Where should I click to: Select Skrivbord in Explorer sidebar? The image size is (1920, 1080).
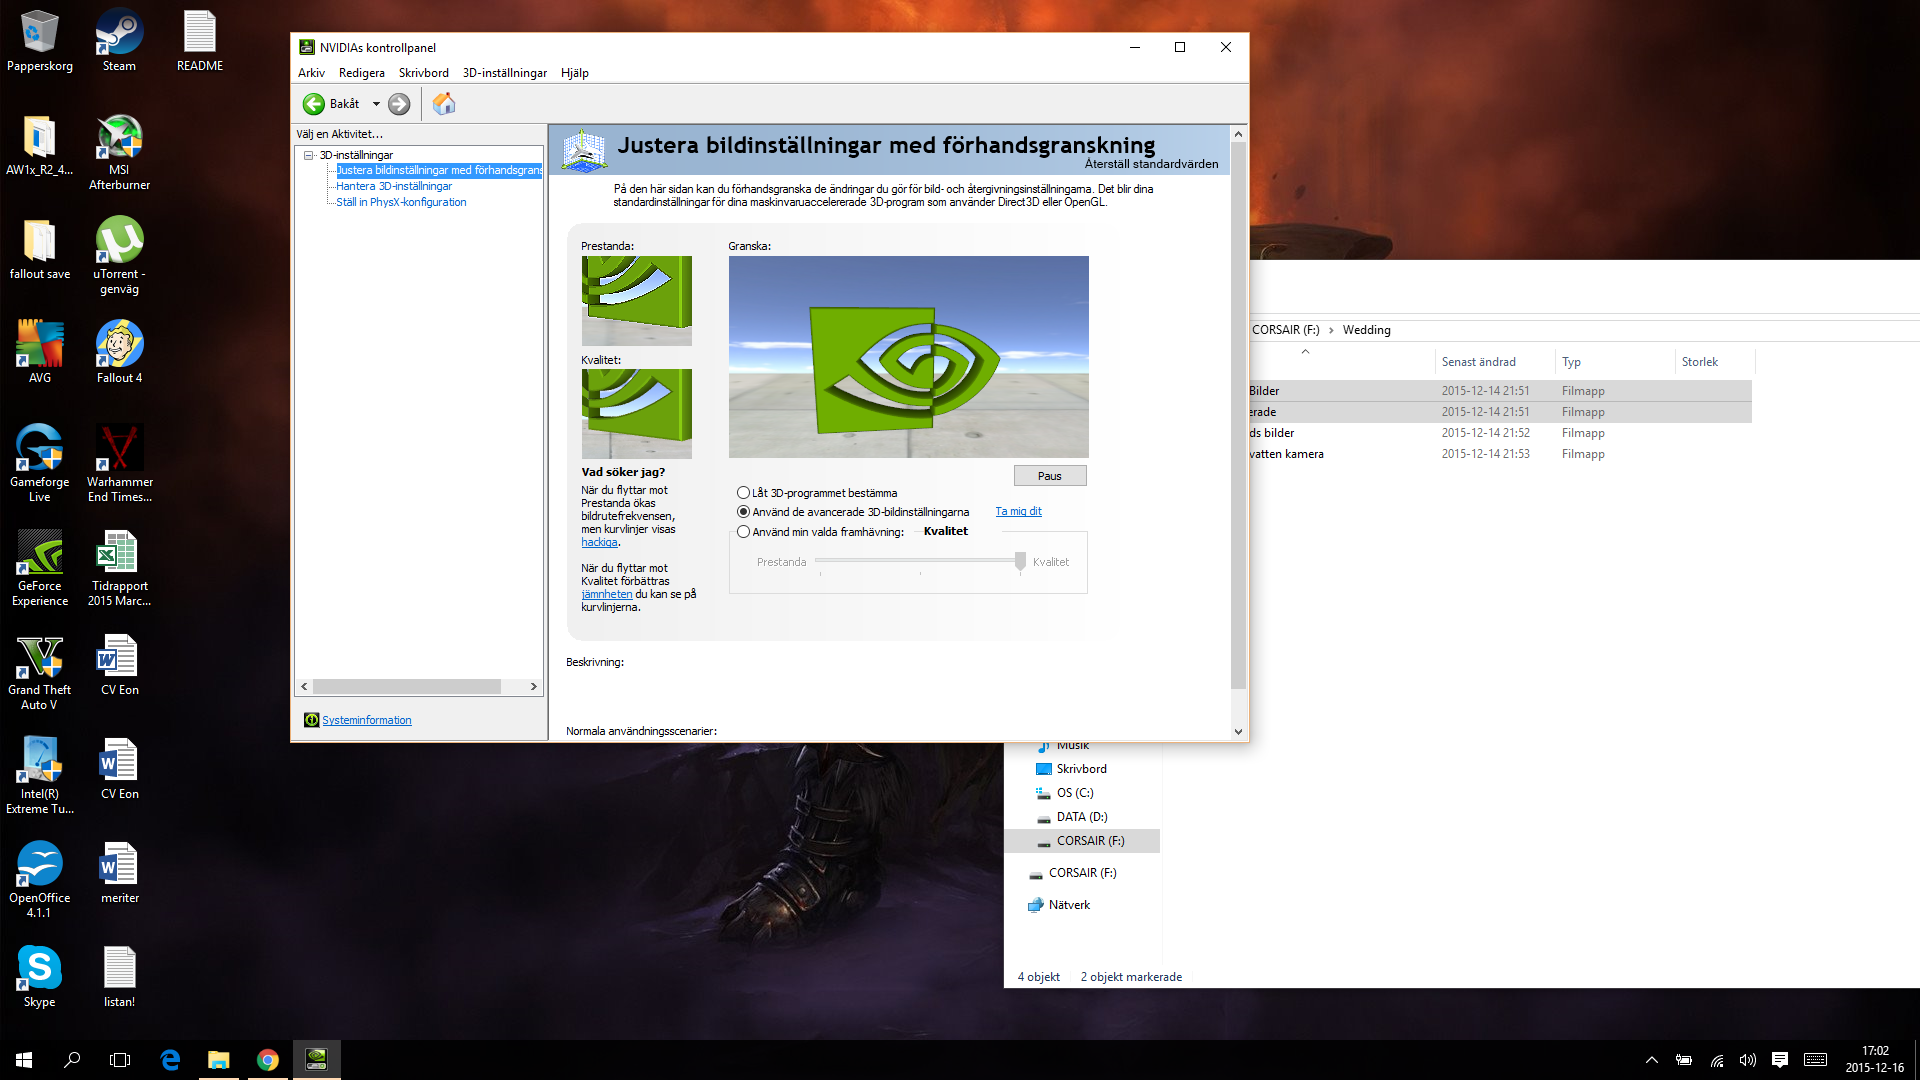coord(1081,769)
